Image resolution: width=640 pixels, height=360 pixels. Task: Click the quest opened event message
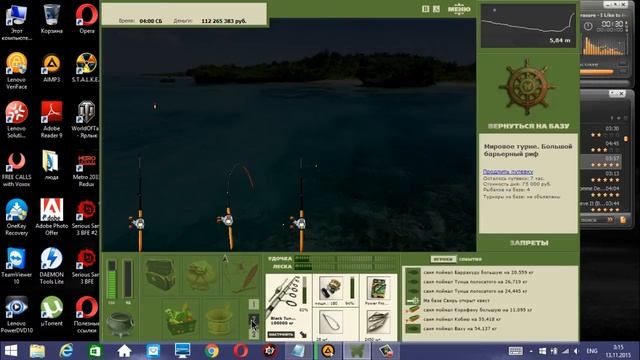[456, 300]
